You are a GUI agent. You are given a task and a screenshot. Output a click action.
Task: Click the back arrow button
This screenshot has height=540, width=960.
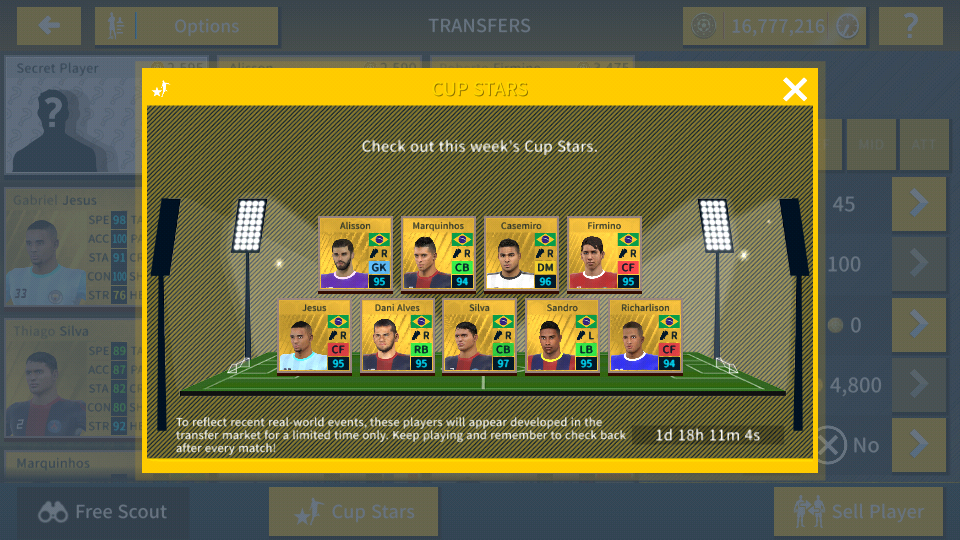[49, 26]
